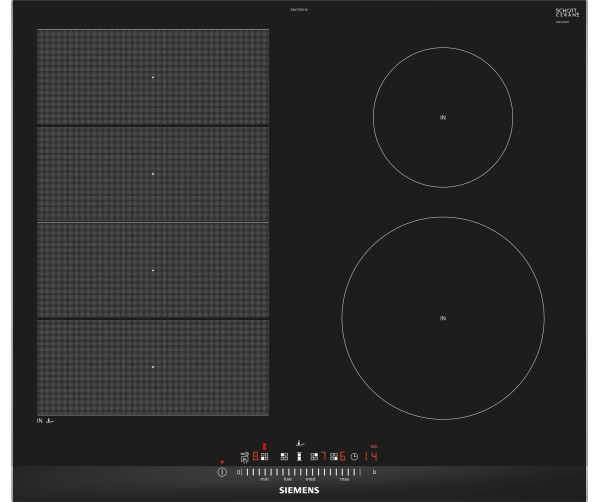Tap the flexZone combine symbol
This screenshot has height=502, width=598.
(x=299, y=457)
